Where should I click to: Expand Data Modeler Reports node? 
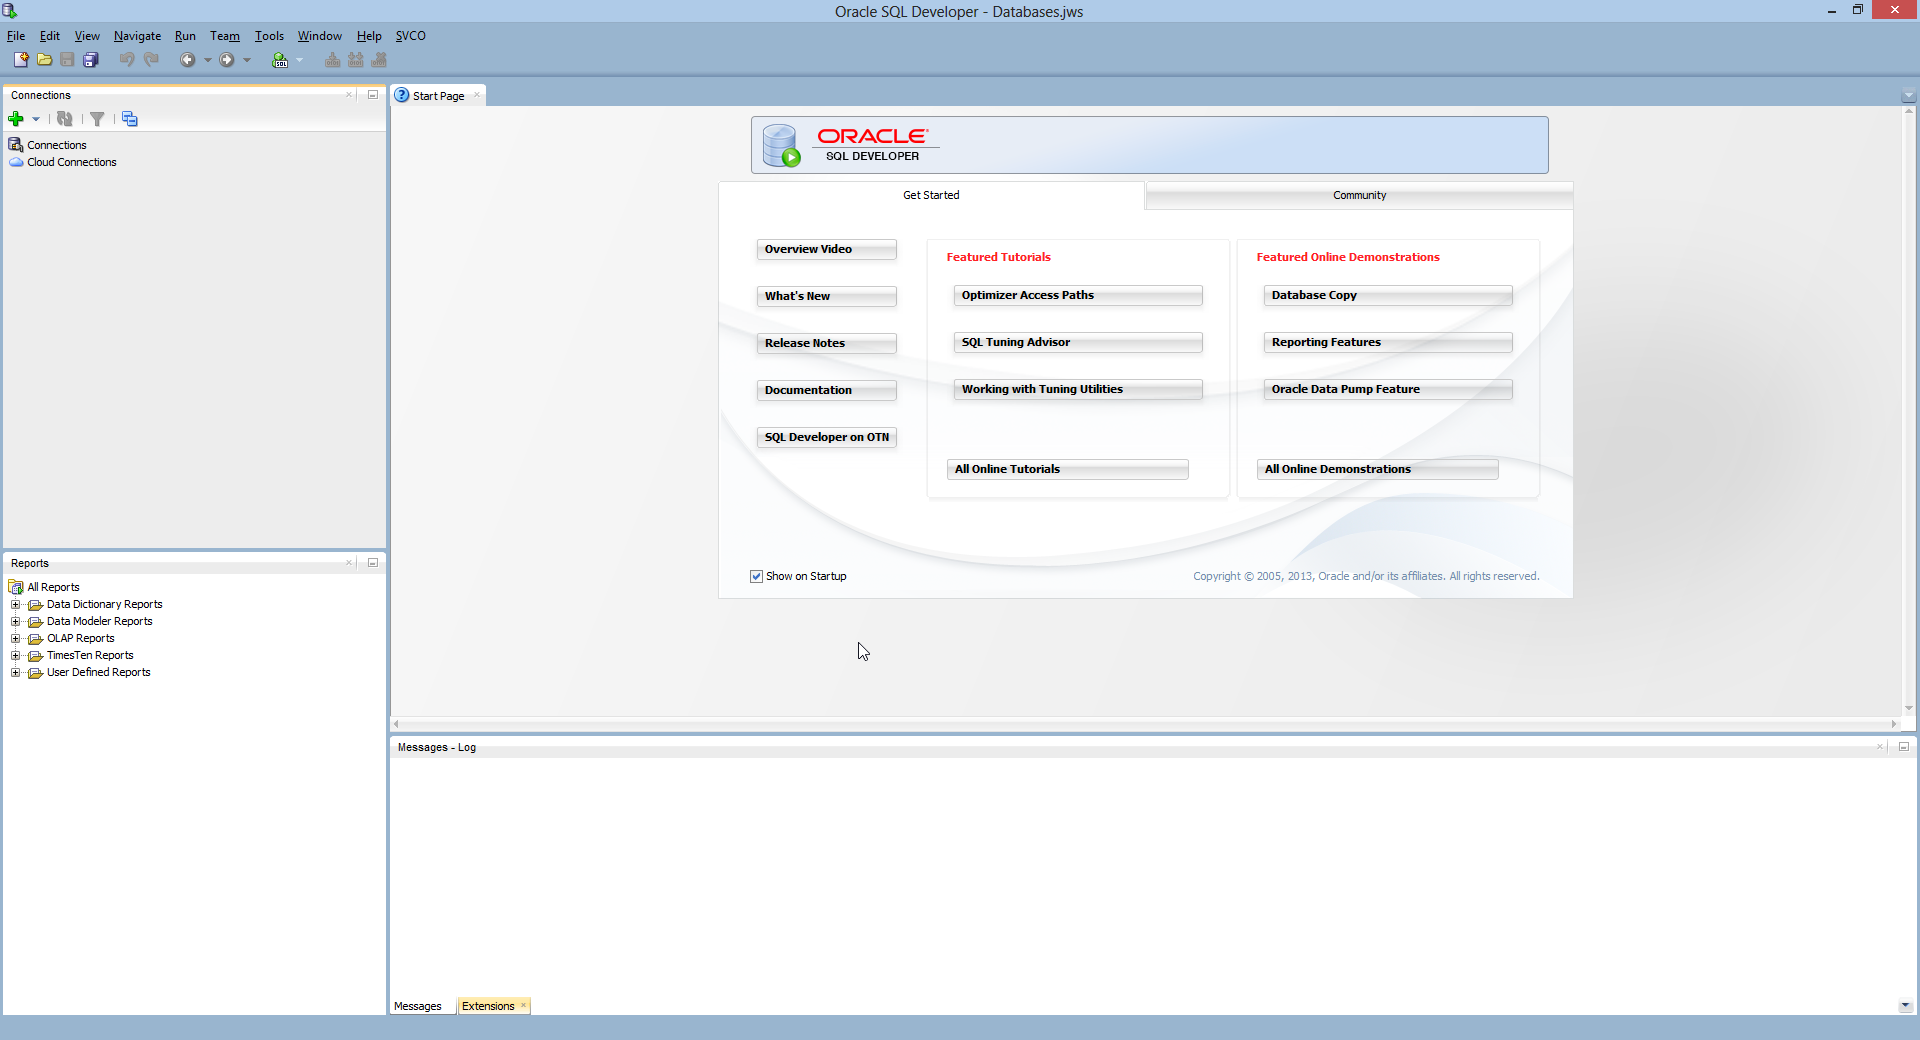point(15,621)
